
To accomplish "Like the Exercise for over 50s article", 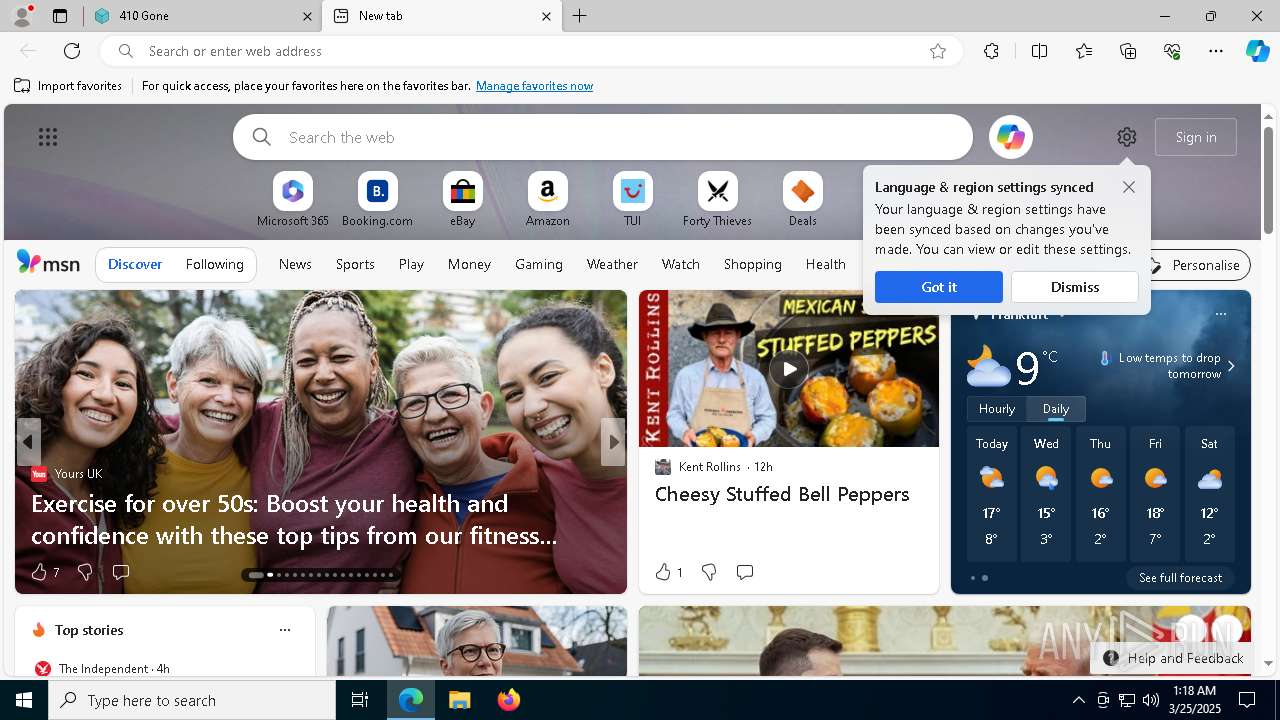I will [39, 572].
